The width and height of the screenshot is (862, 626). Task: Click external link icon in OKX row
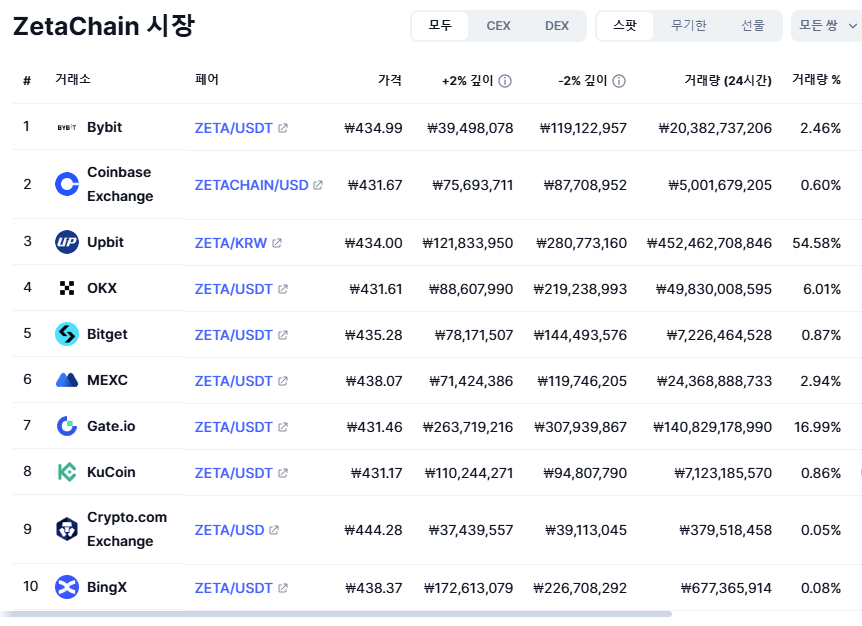click(x=283, y=289)
